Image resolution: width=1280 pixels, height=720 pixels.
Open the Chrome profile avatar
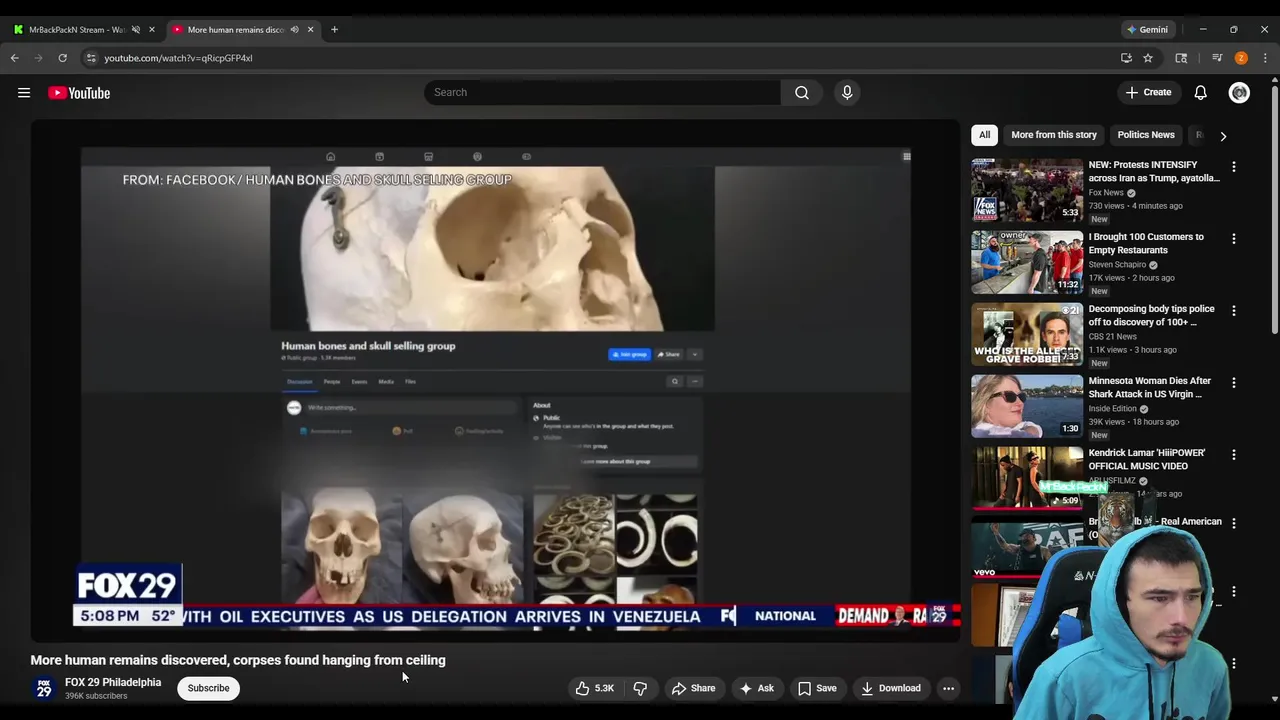(1241, 58)
